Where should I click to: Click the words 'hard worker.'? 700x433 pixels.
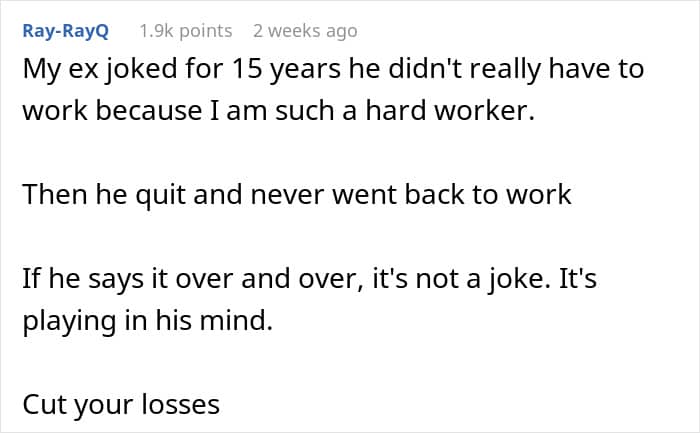[450, 110]
